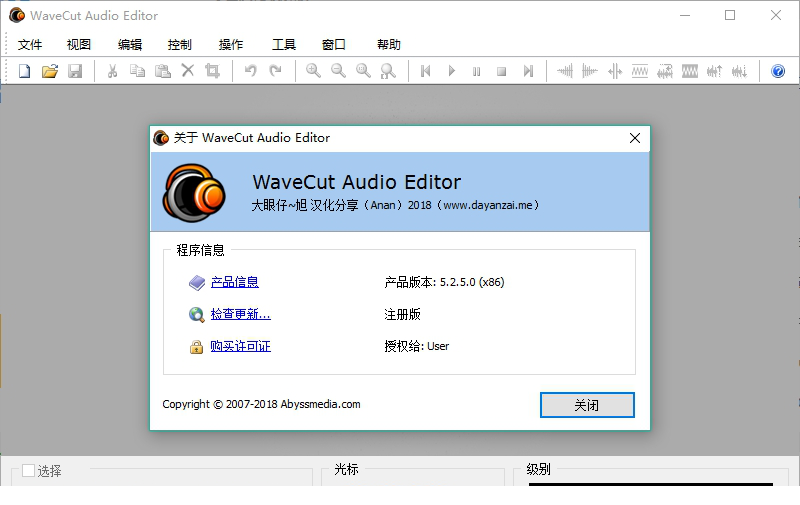
Task: Click the headphone logo in About dialog
Action: coord(194,193)
